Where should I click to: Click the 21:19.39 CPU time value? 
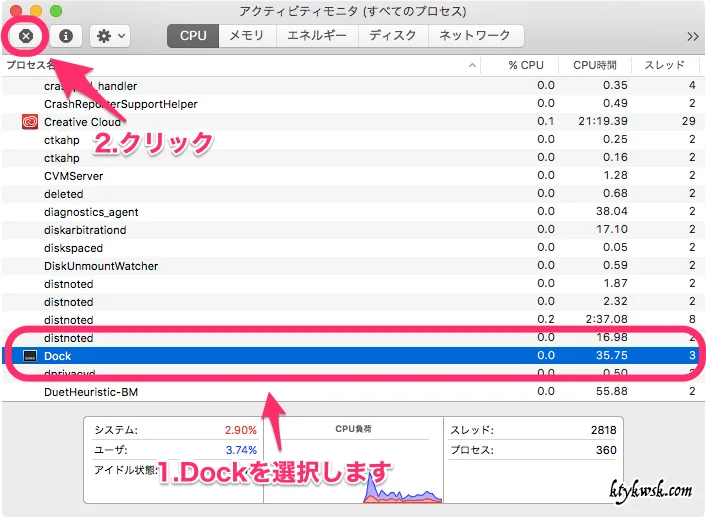603,121
